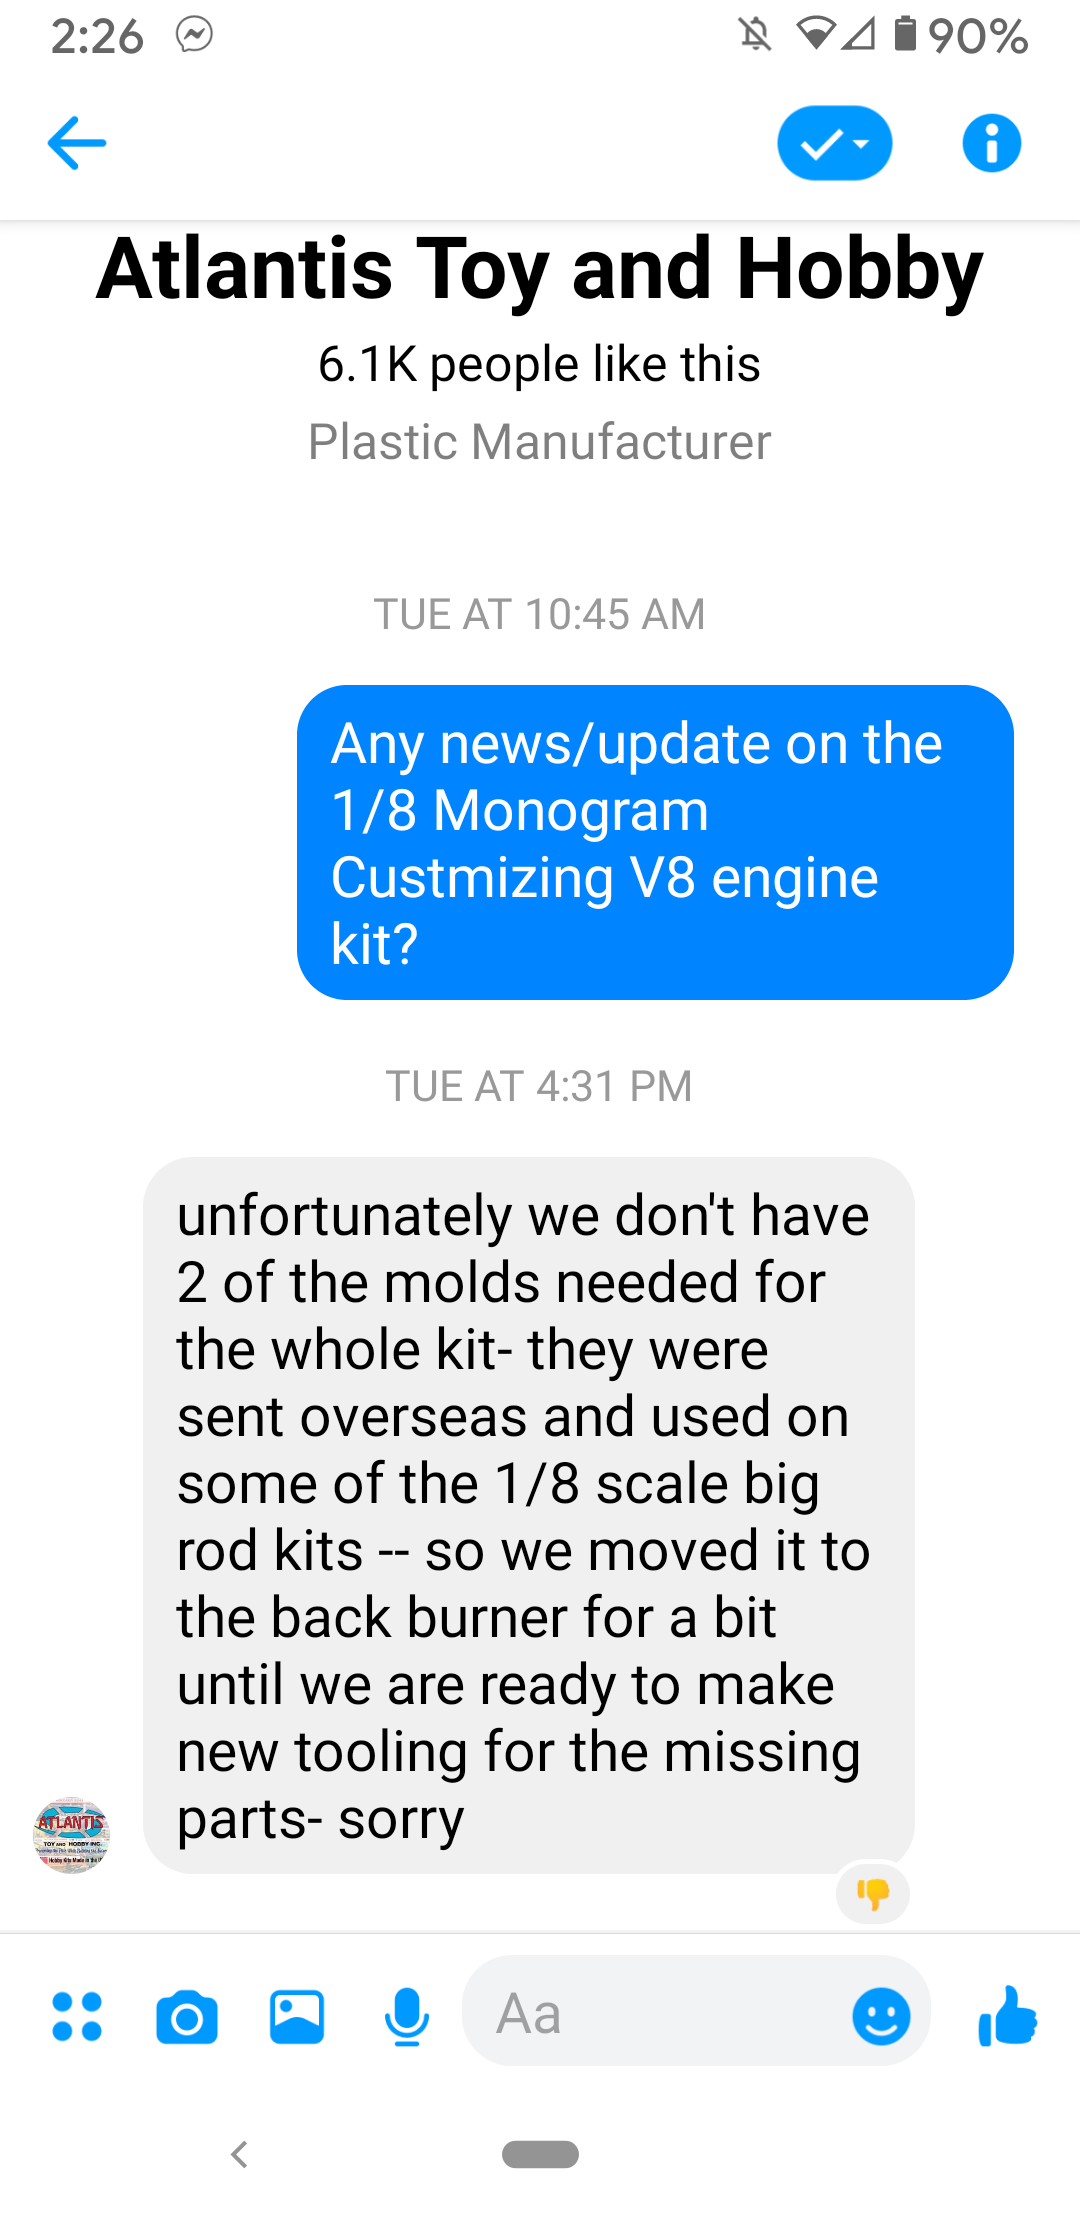This screenshot has height=2220, width=1080.
Task: Tap the Messenger notification status icon
Action: tap(194, 36)
